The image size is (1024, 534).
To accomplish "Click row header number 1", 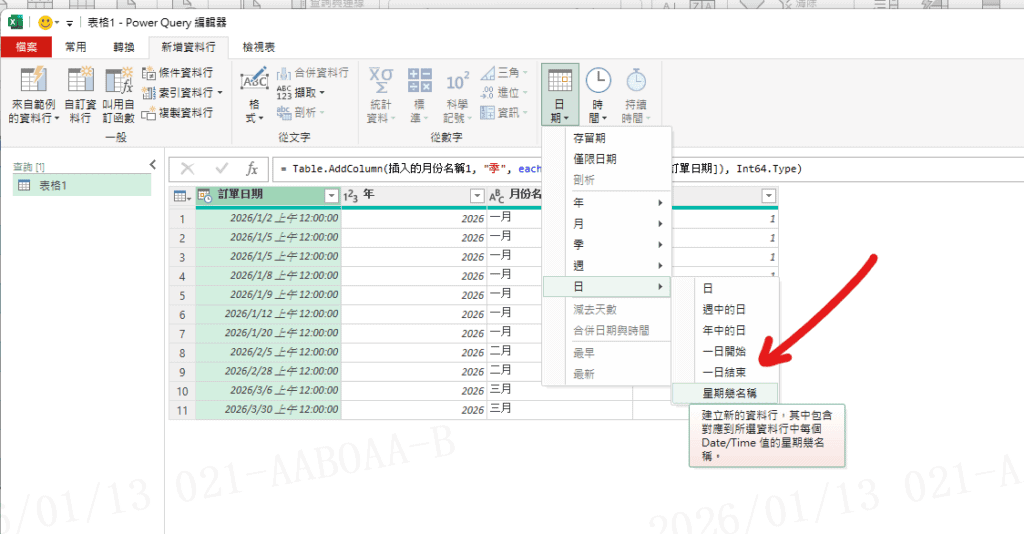I will point(182,219).
